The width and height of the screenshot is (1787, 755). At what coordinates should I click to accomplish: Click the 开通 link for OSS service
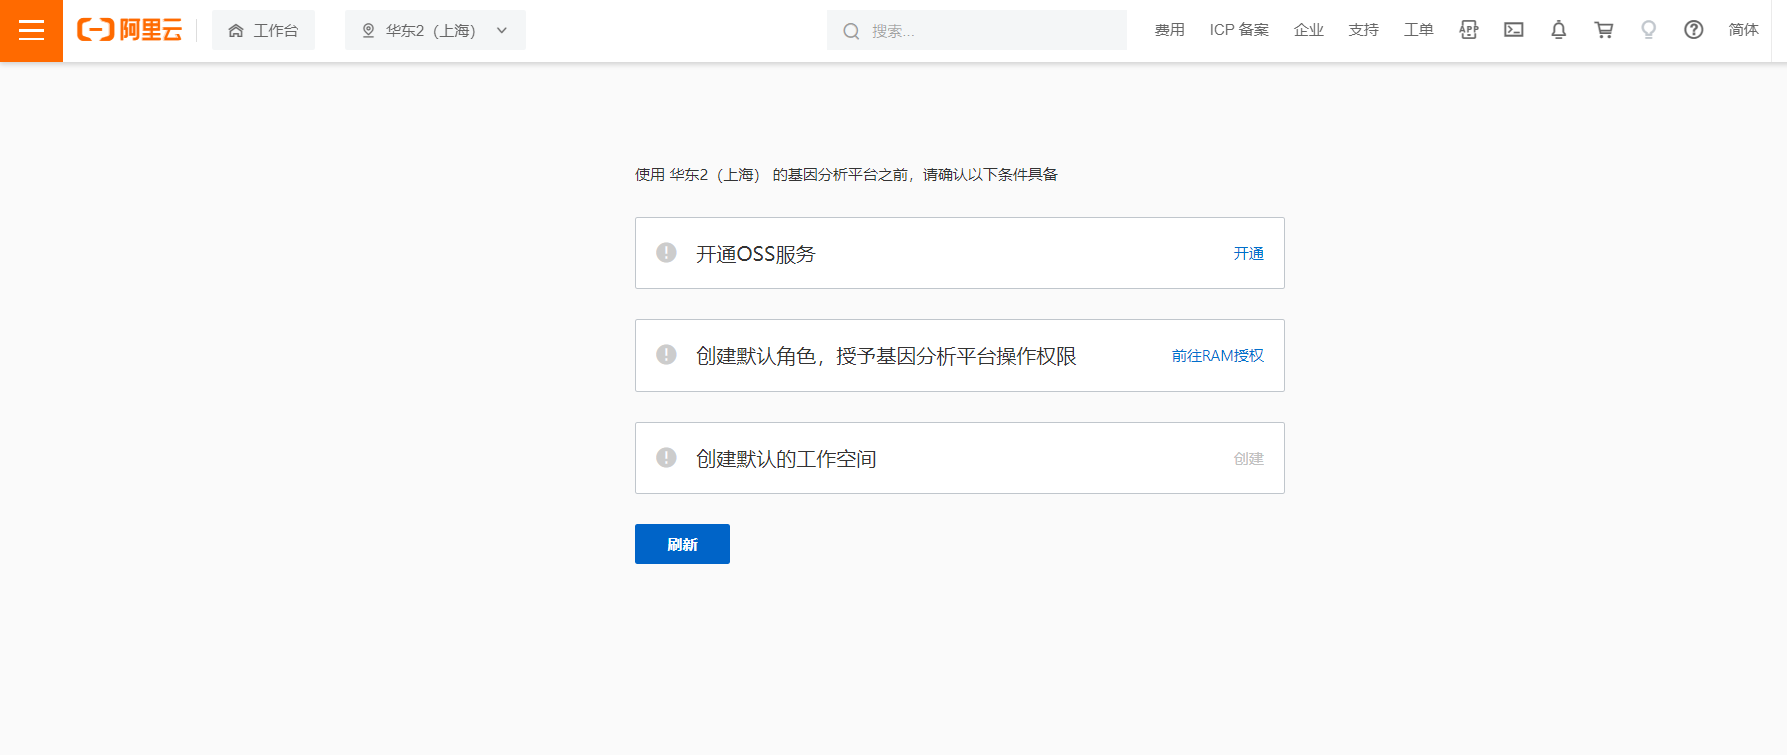tap(1248, 254)
